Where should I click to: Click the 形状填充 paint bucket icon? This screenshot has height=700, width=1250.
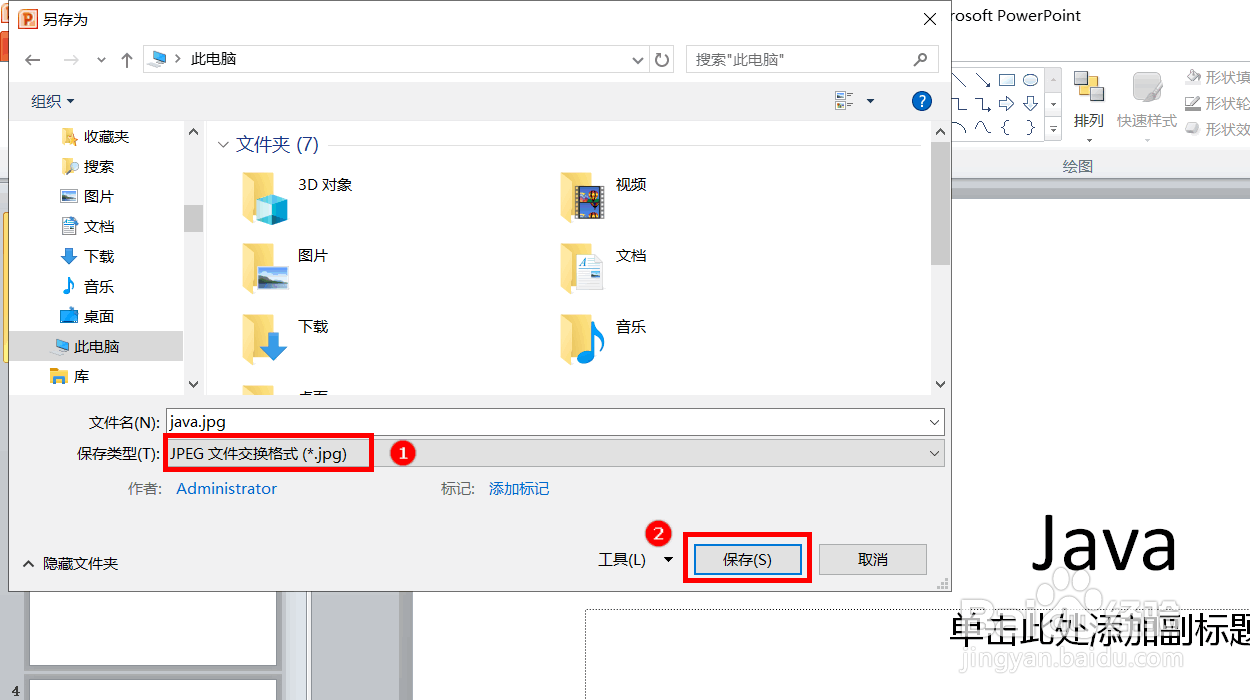click(1193, 77)
